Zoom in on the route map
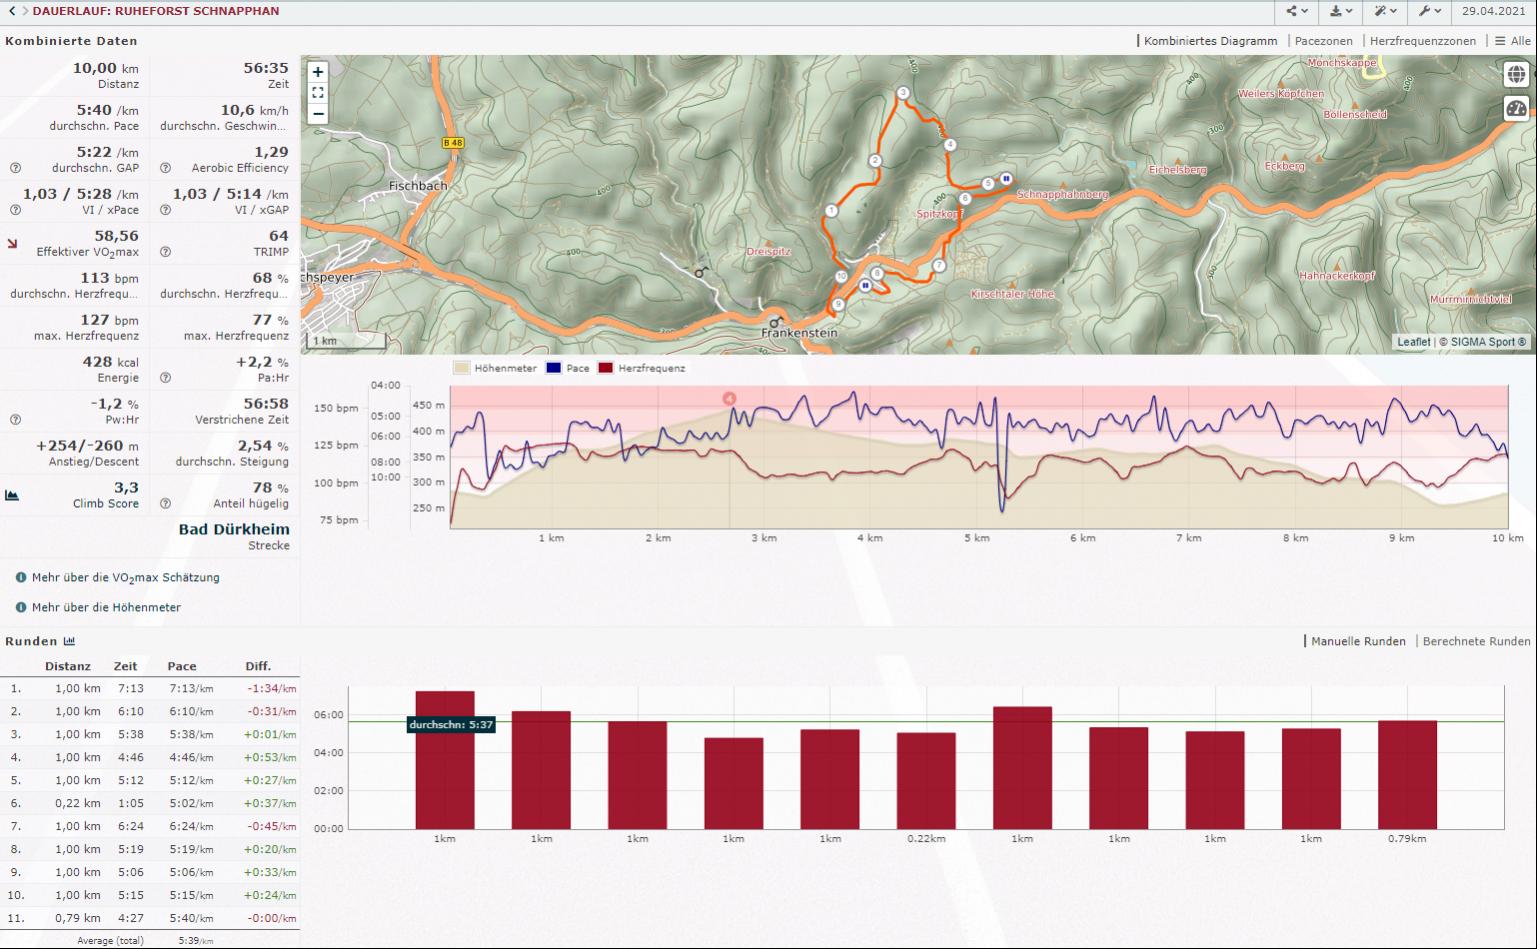This screenshot has width=1537, height=949. pos(318,72)
